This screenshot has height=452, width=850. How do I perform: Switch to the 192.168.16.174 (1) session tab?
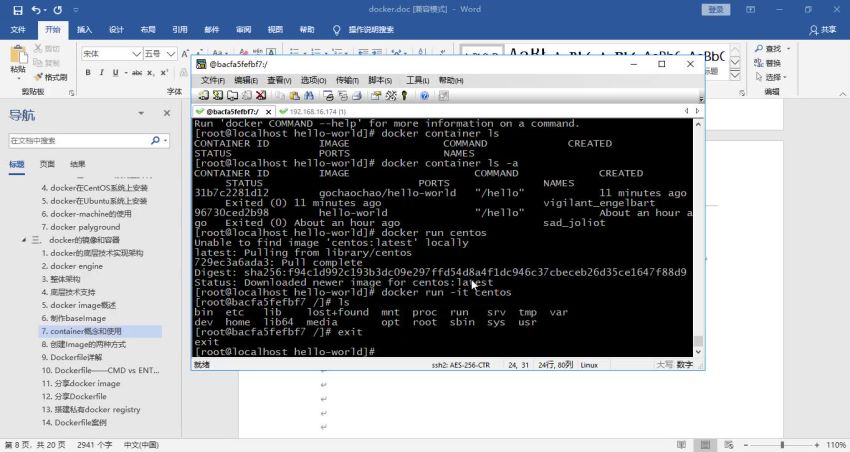(313, 112)
